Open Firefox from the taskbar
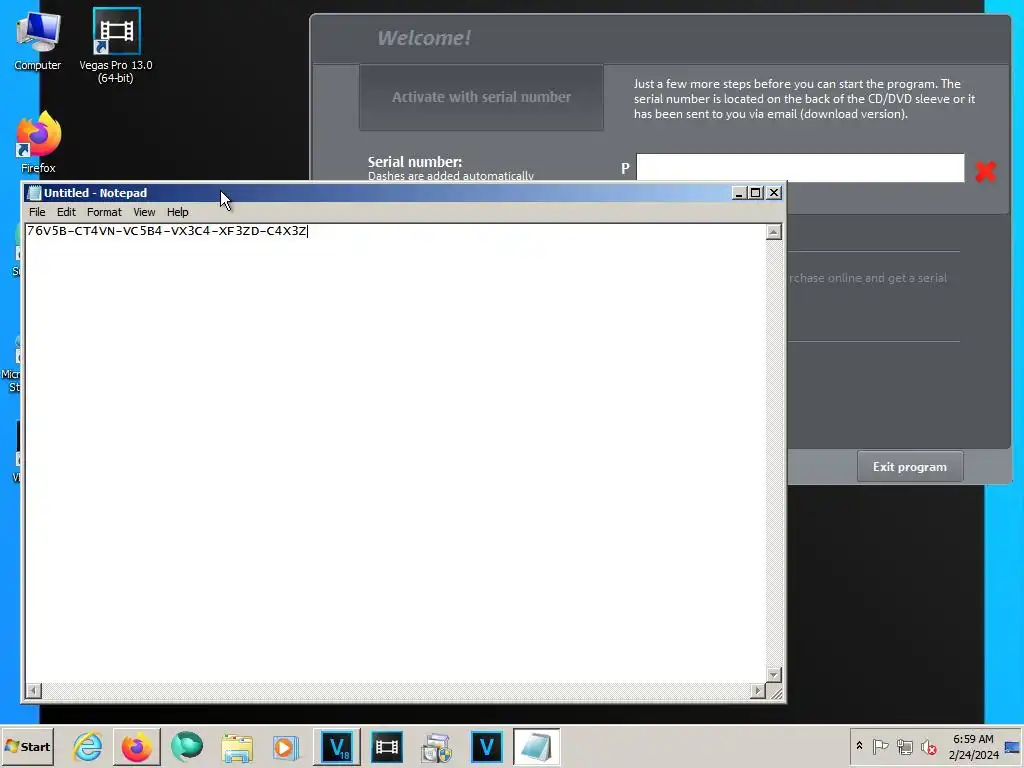 [136, 746]
